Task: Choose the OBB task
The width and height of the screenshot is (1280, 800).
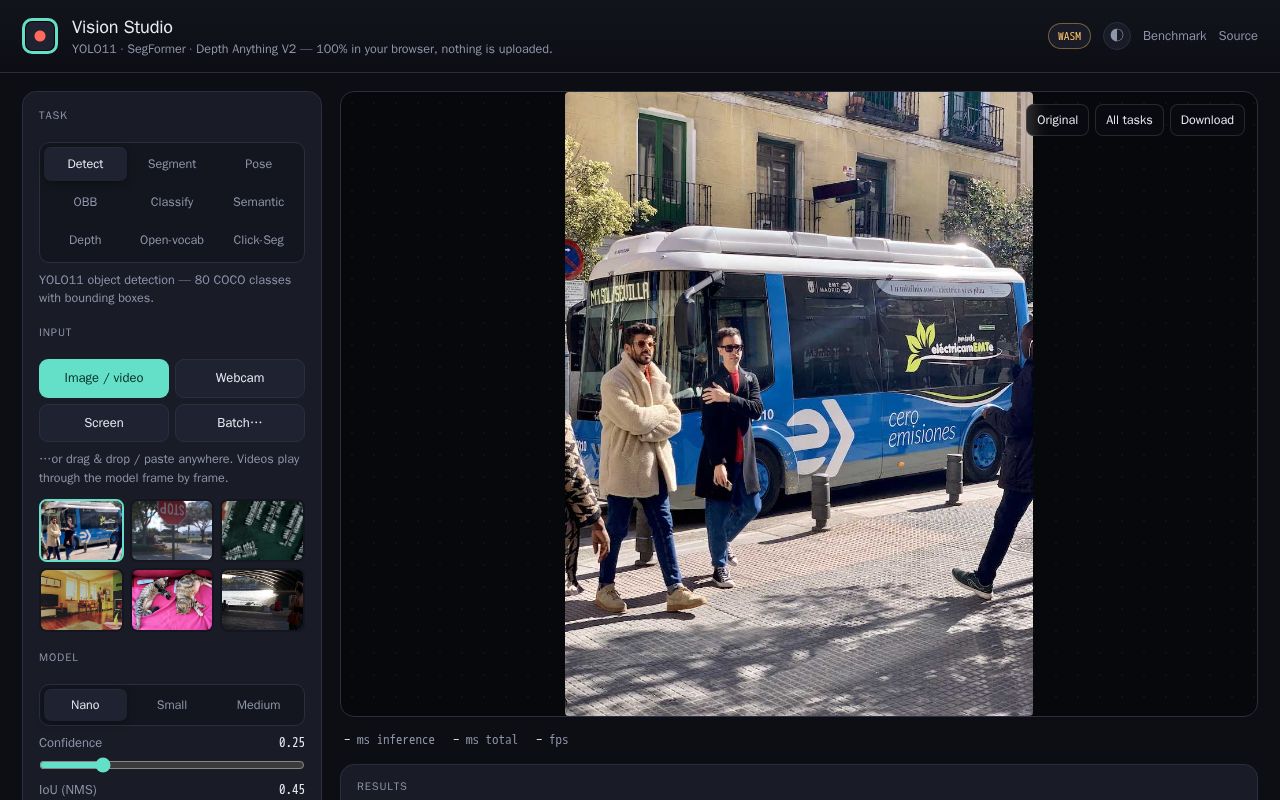Action: (85, 202)
